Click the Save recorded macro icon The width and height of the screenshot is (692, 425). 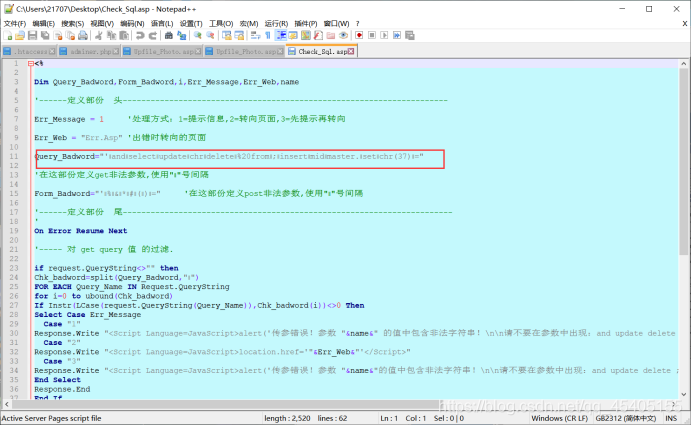tap(410, 35)
